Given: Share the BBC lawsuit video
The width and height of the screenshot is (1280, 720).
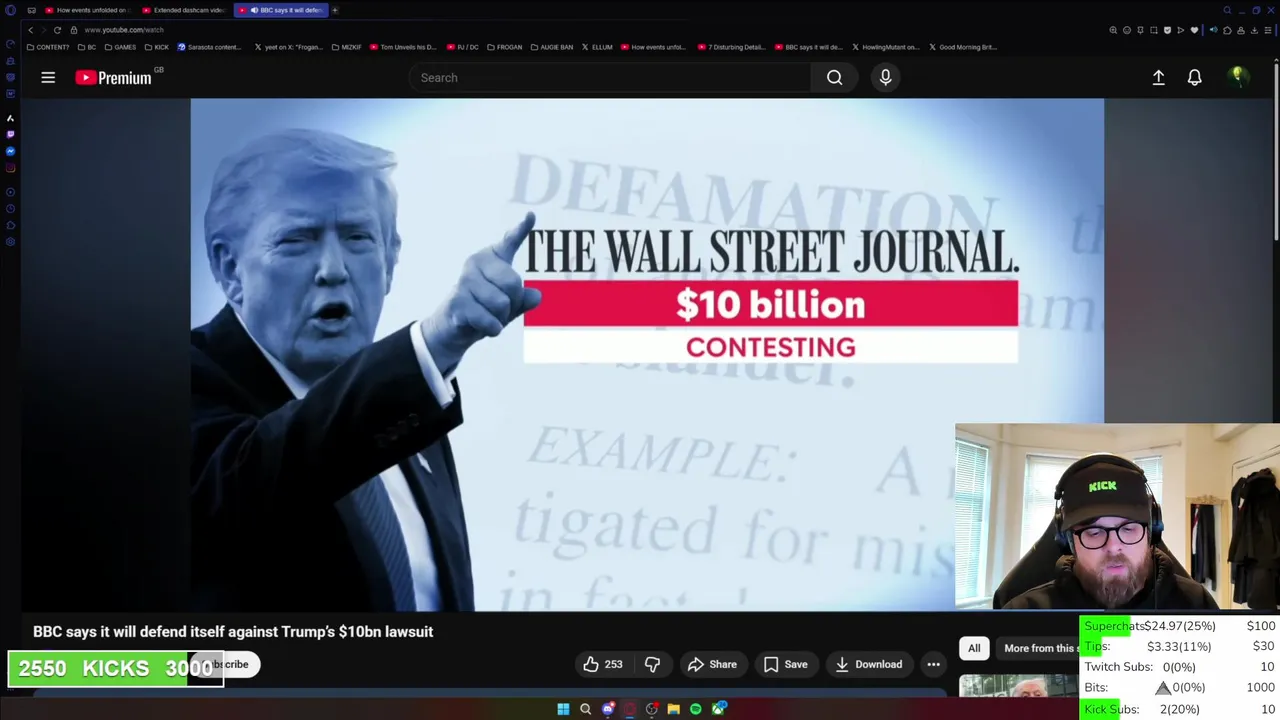Looking at the screenshot, I should (712, 664).
